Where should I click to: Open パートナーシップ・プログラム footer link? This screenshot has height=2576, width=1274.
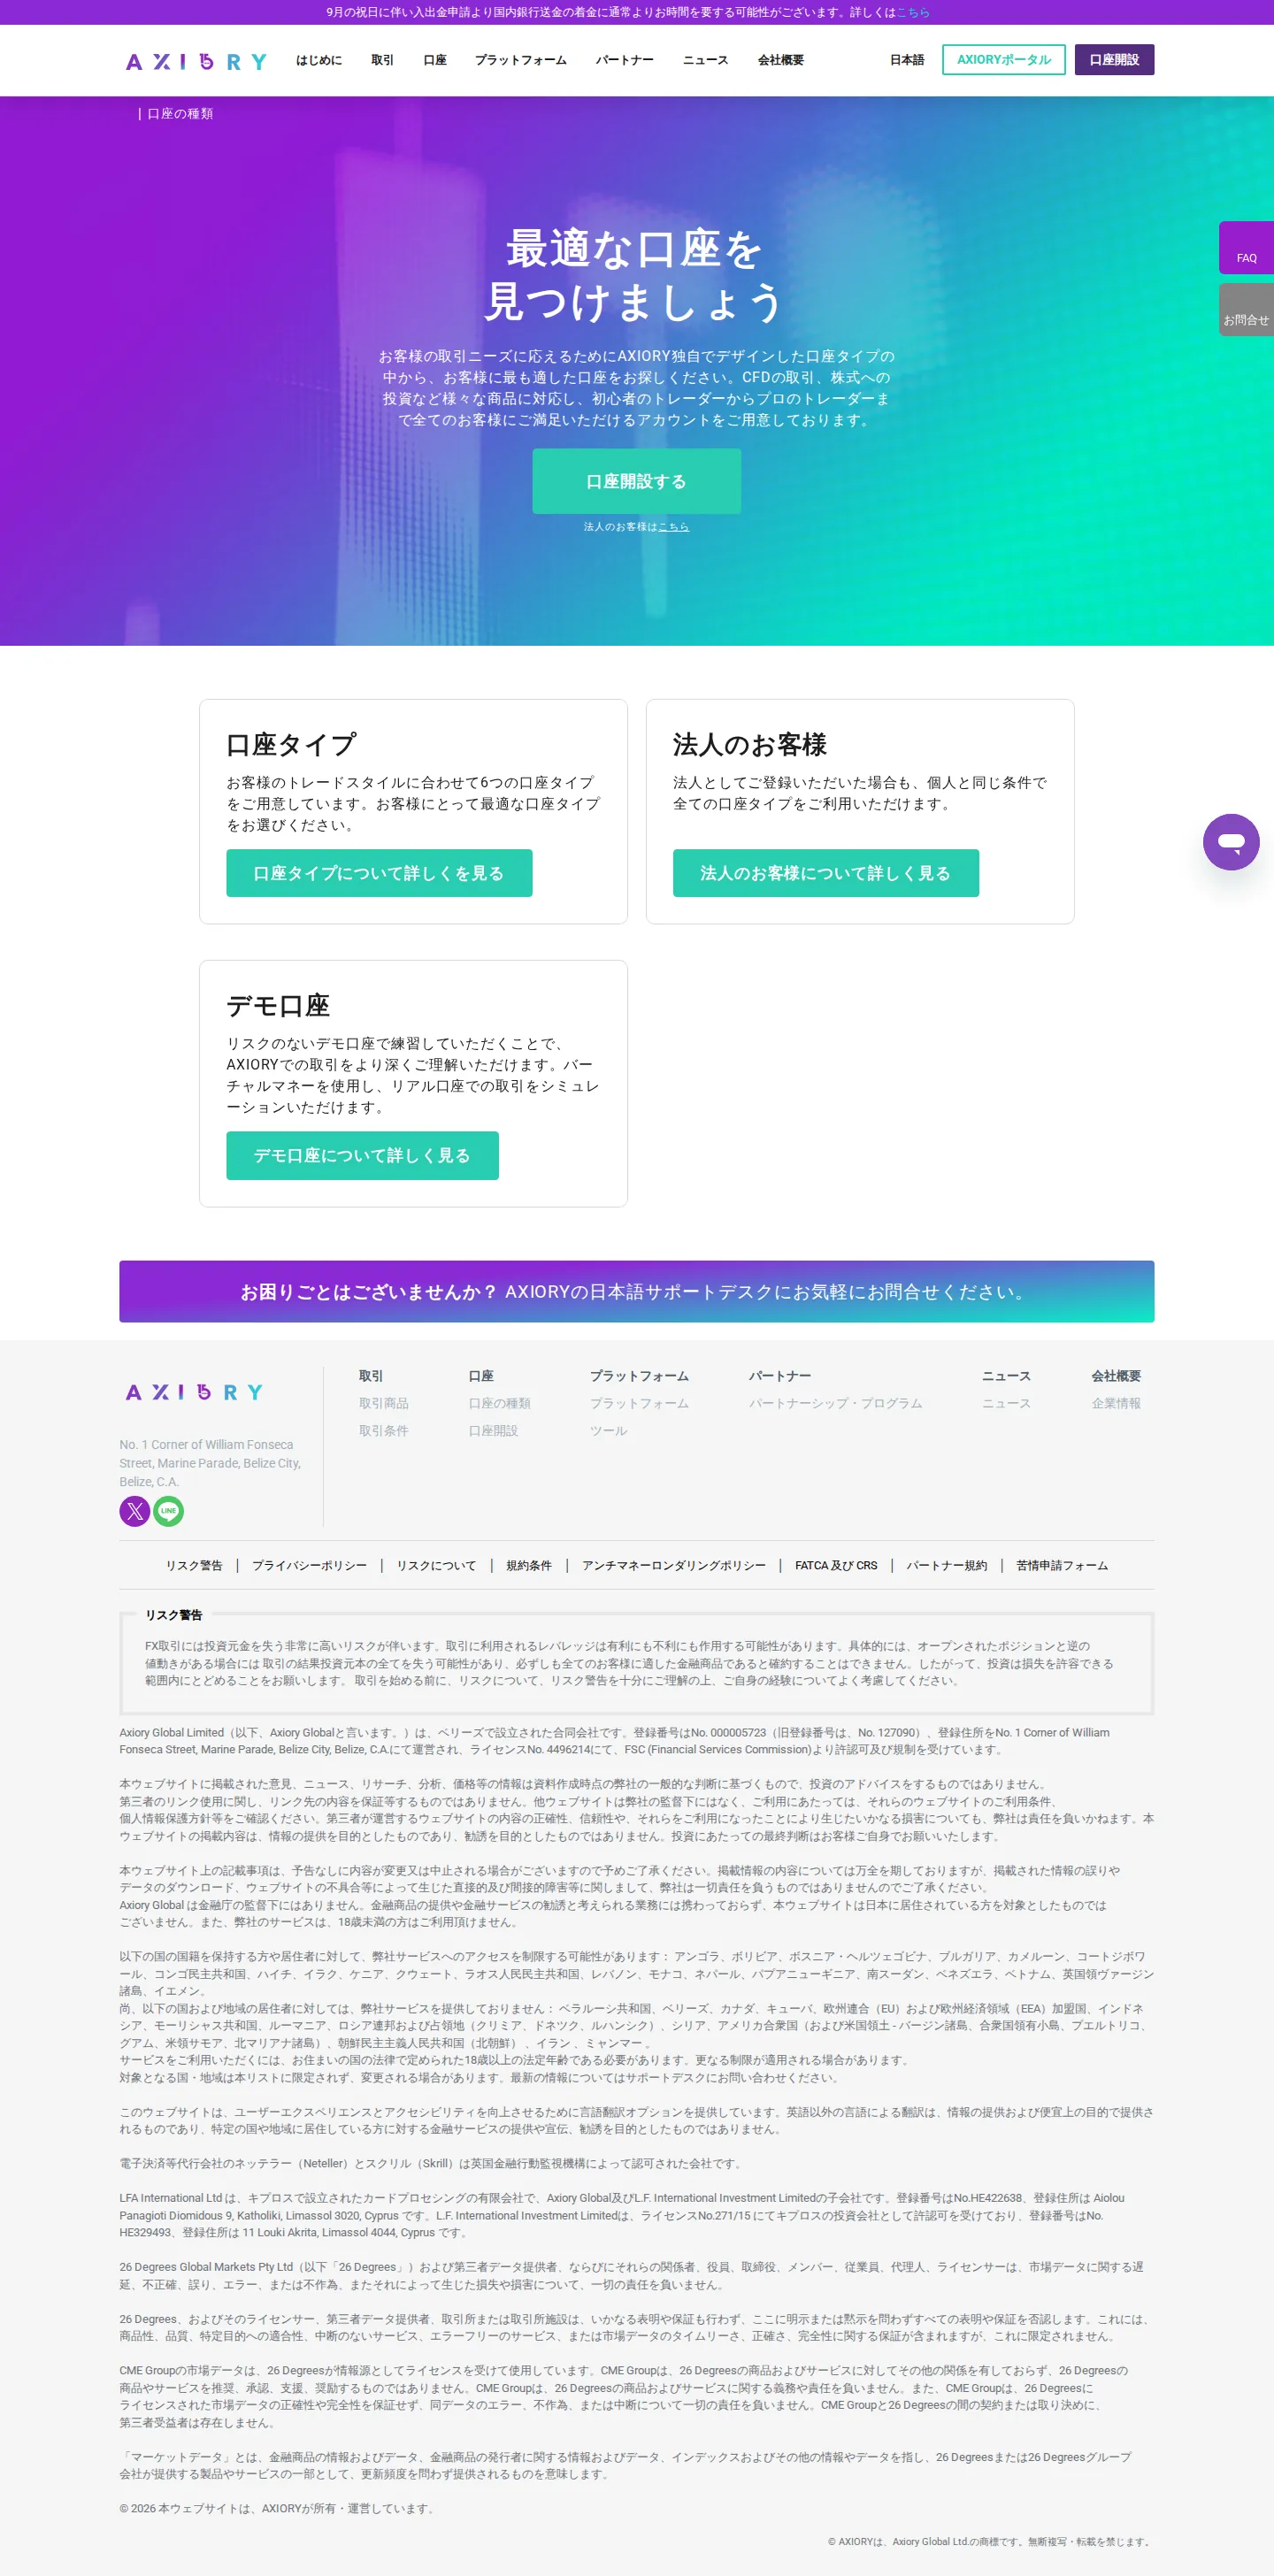(x=836, y=1403)
